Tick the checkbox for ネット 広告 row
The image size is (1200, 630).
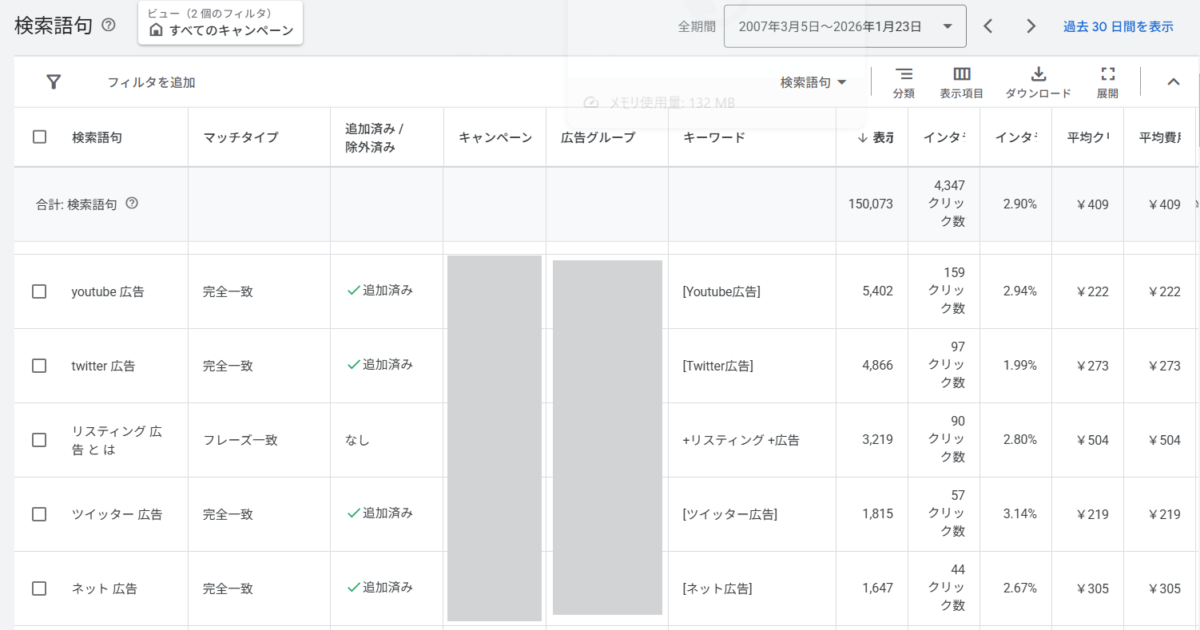coord(40,588)
